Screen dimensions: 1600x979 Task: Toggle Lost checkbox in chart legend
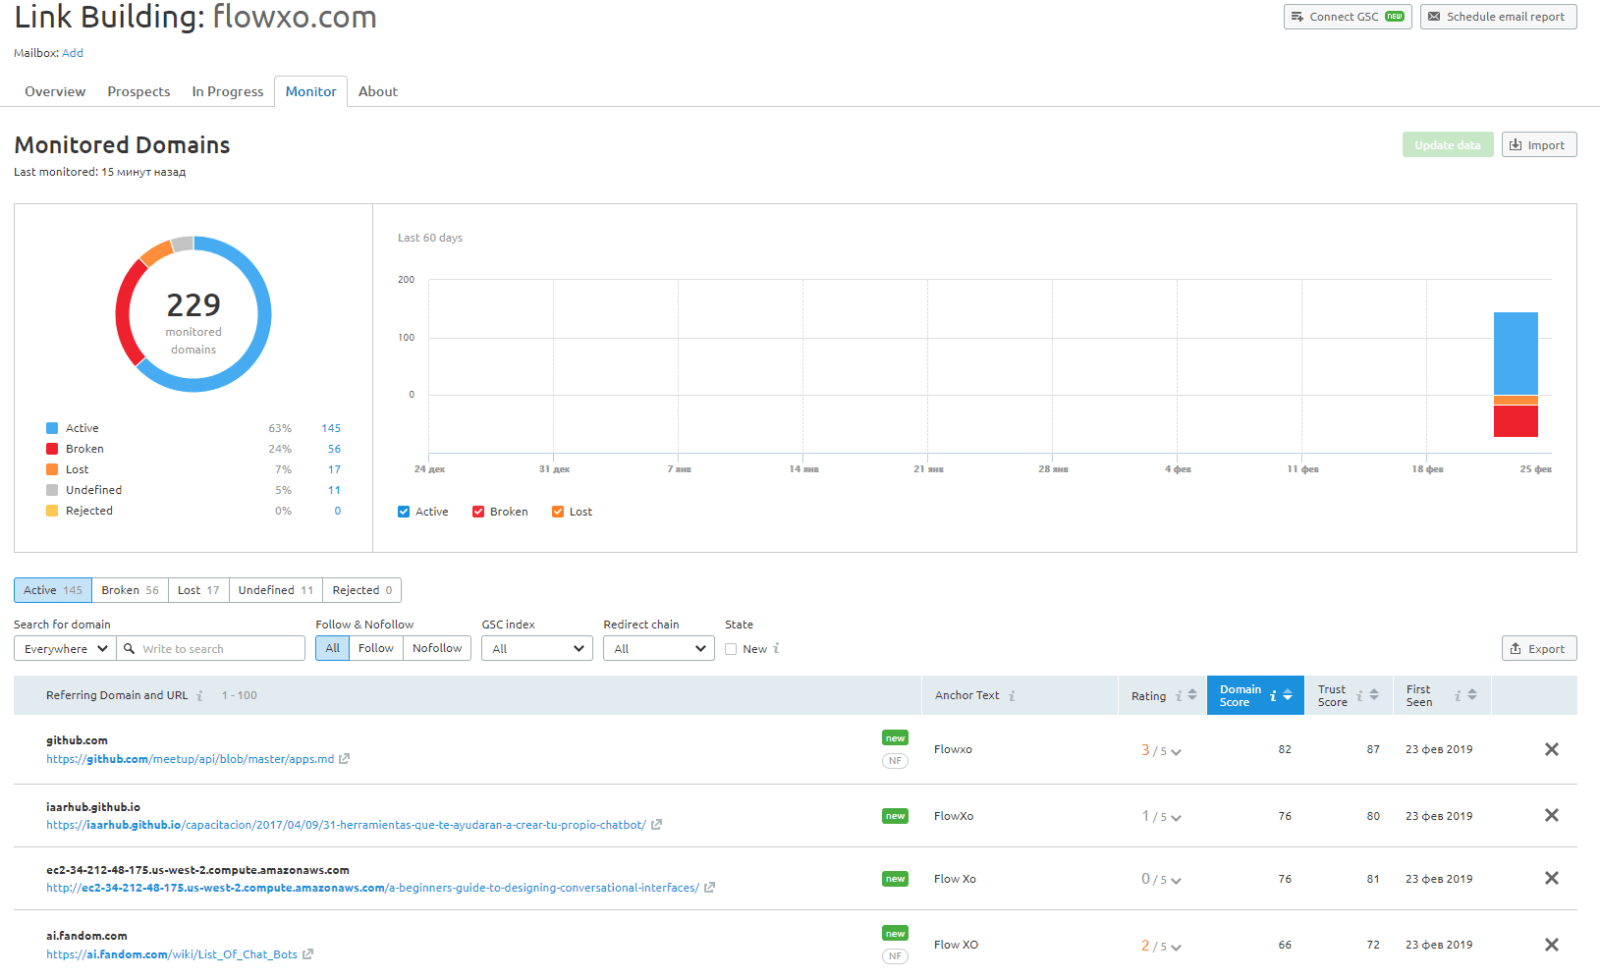(x=558, y=512)
